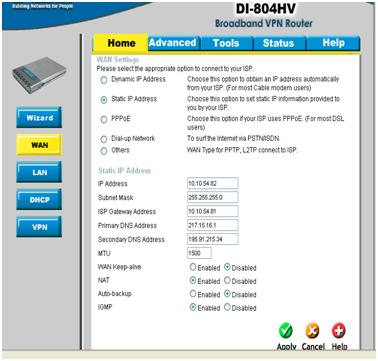
Task: Choose the Dial-up Network option
Action: click(x=104, y=139)
